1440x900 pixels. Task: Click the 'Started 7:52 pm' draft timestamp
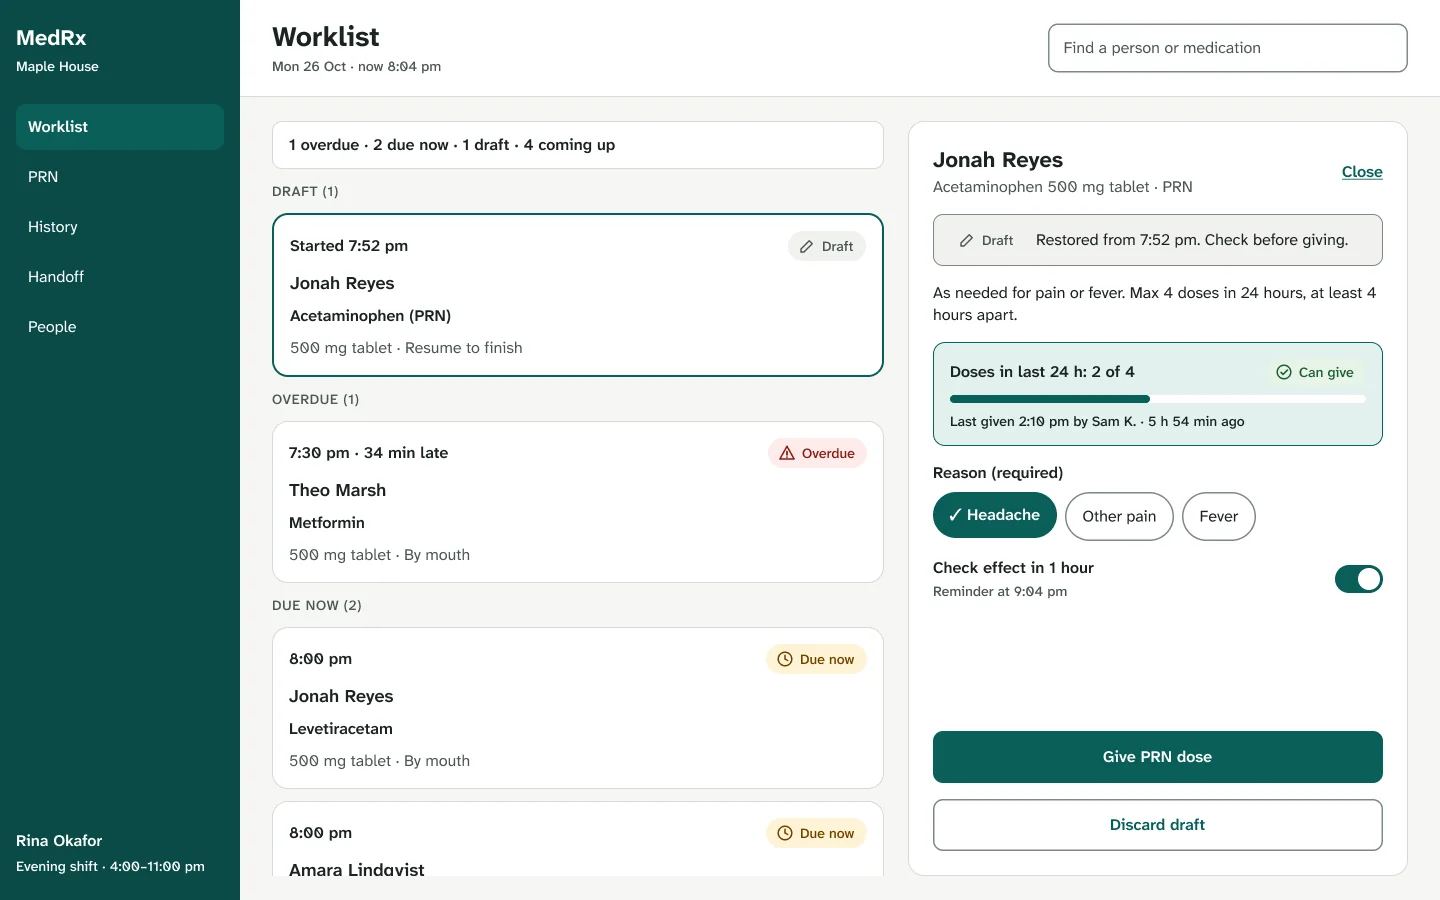click(349, 246)
